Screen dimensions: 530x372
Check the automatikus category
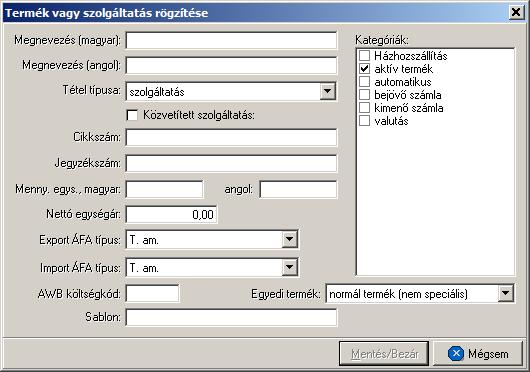tap(364, 82)
